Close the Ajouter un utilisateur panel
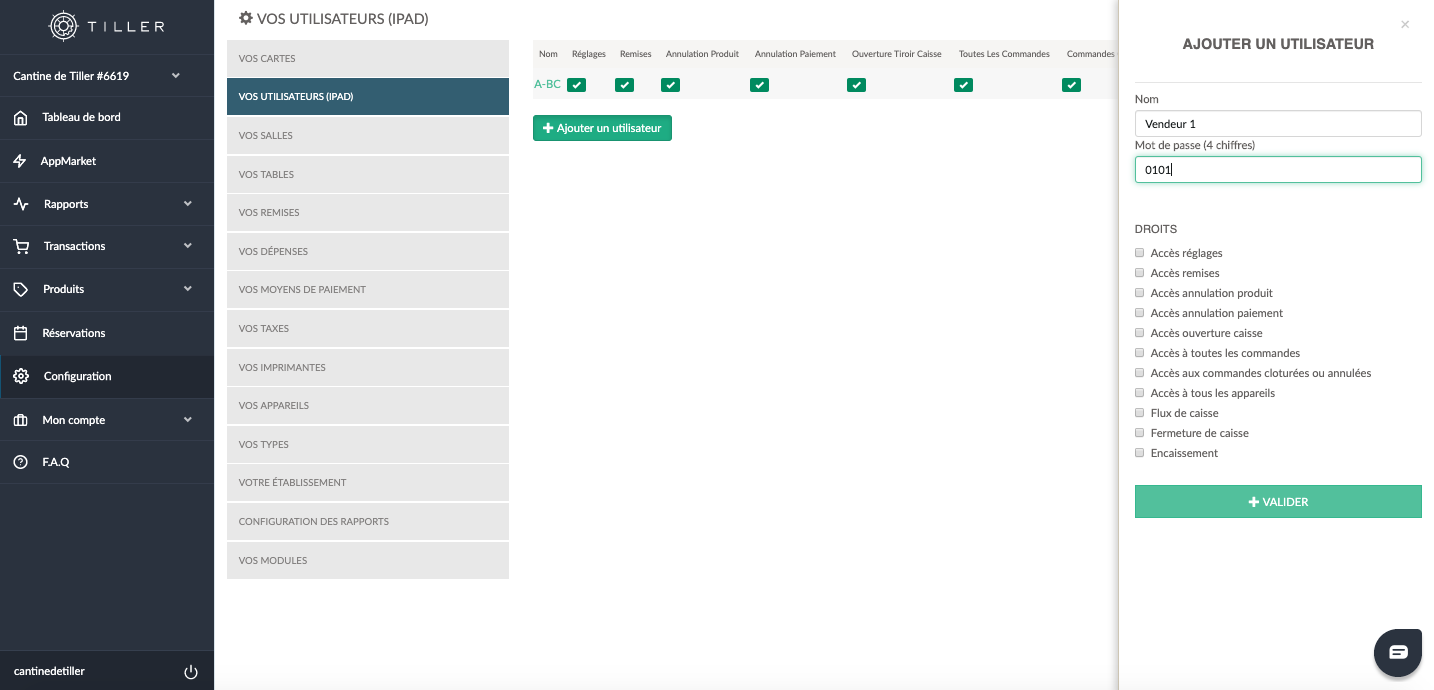This screenshot has height=690, width=1434. tap(1405, 25)
